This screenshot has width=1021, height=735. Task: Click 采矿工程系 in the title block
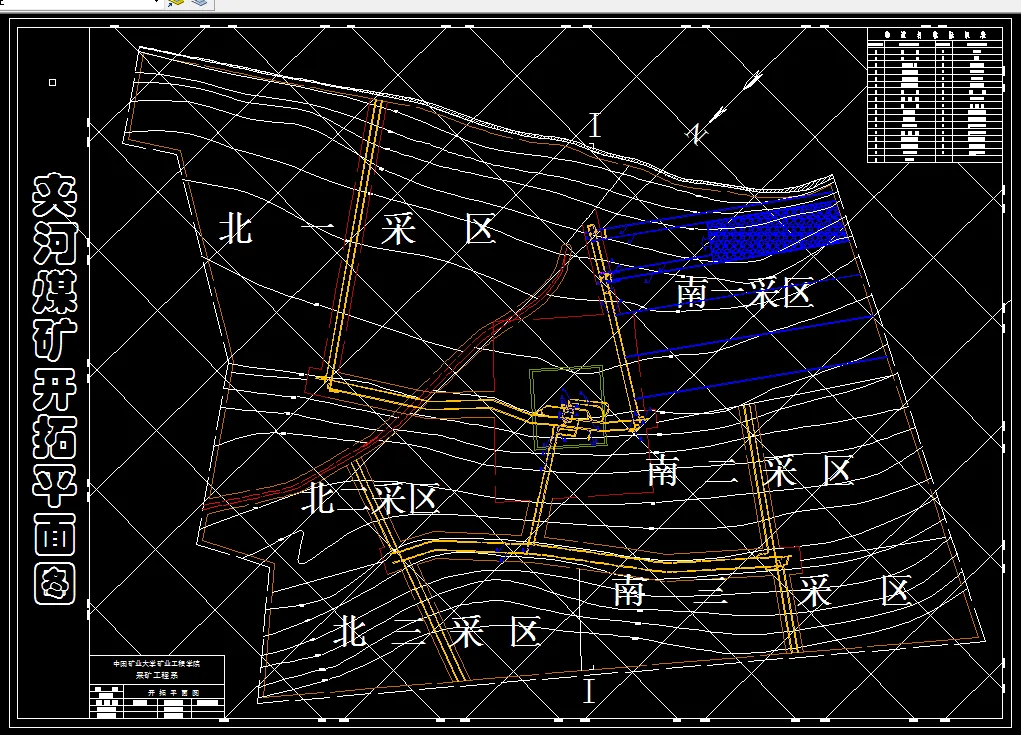click(x=157, y=676)
